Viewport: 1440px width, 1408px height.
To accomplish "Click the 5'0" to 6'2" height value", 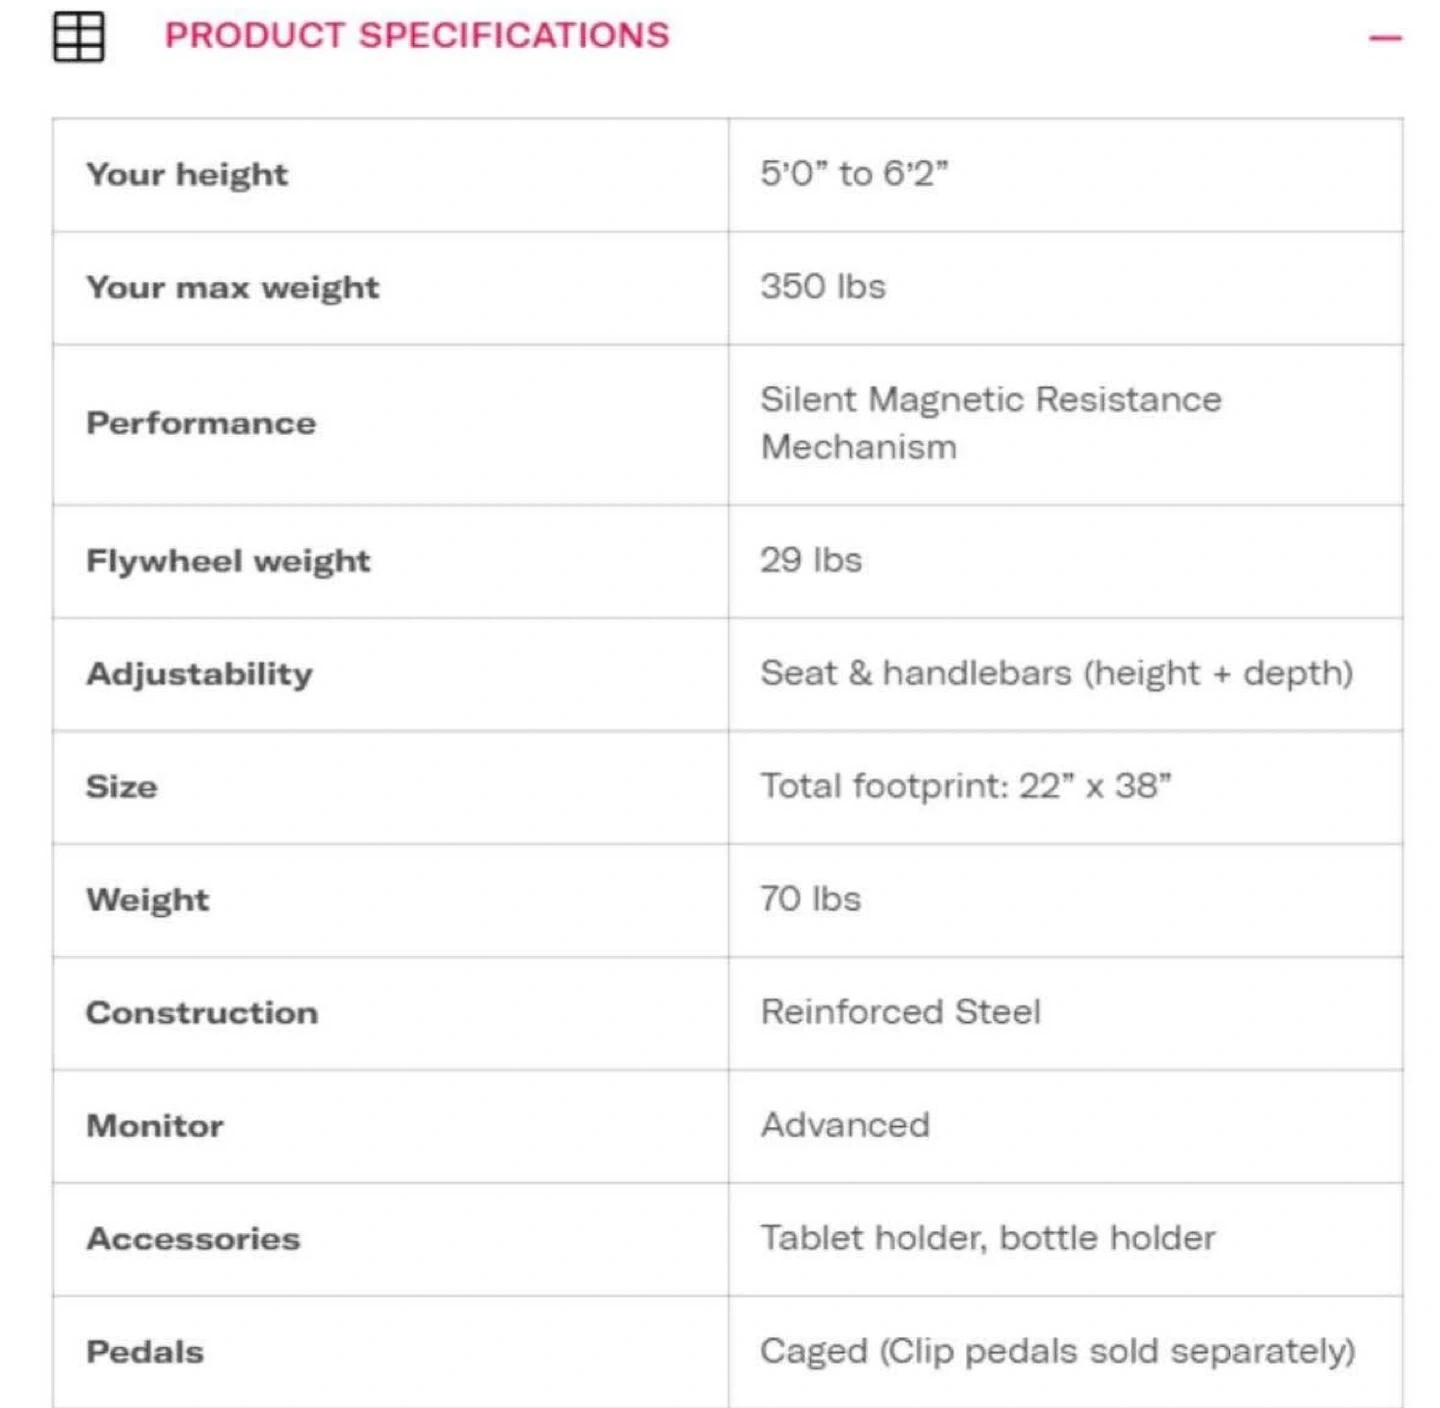I will tap(854, 174).
